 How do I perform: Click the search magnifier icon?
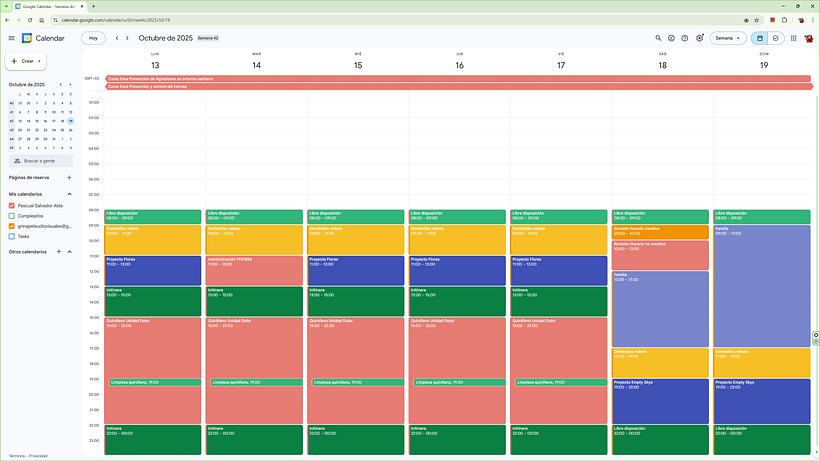[658, 38]
